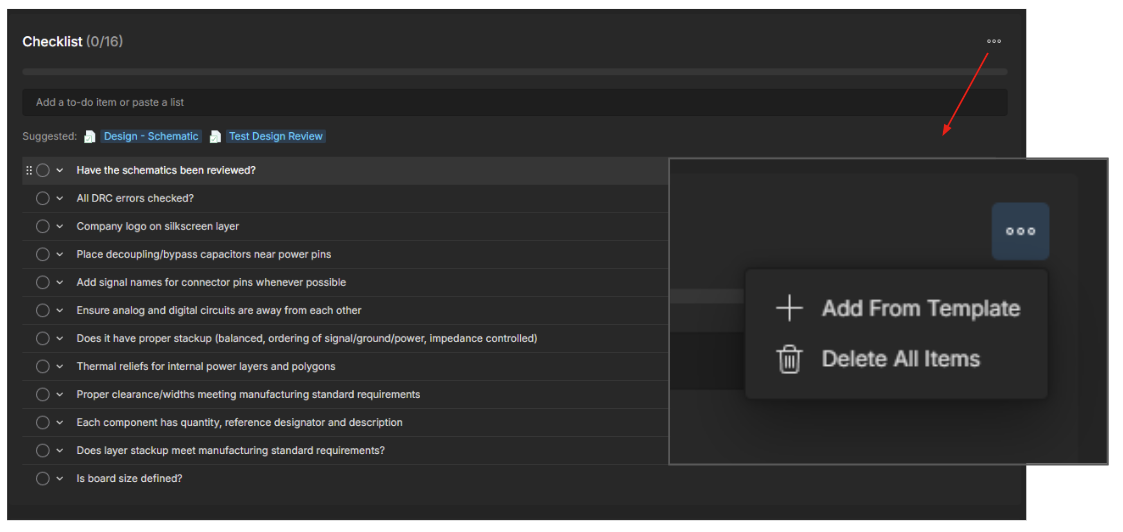Mark the component quantity and designator item done
Viewport: 1123px width, 532px height.
point(43,422)
